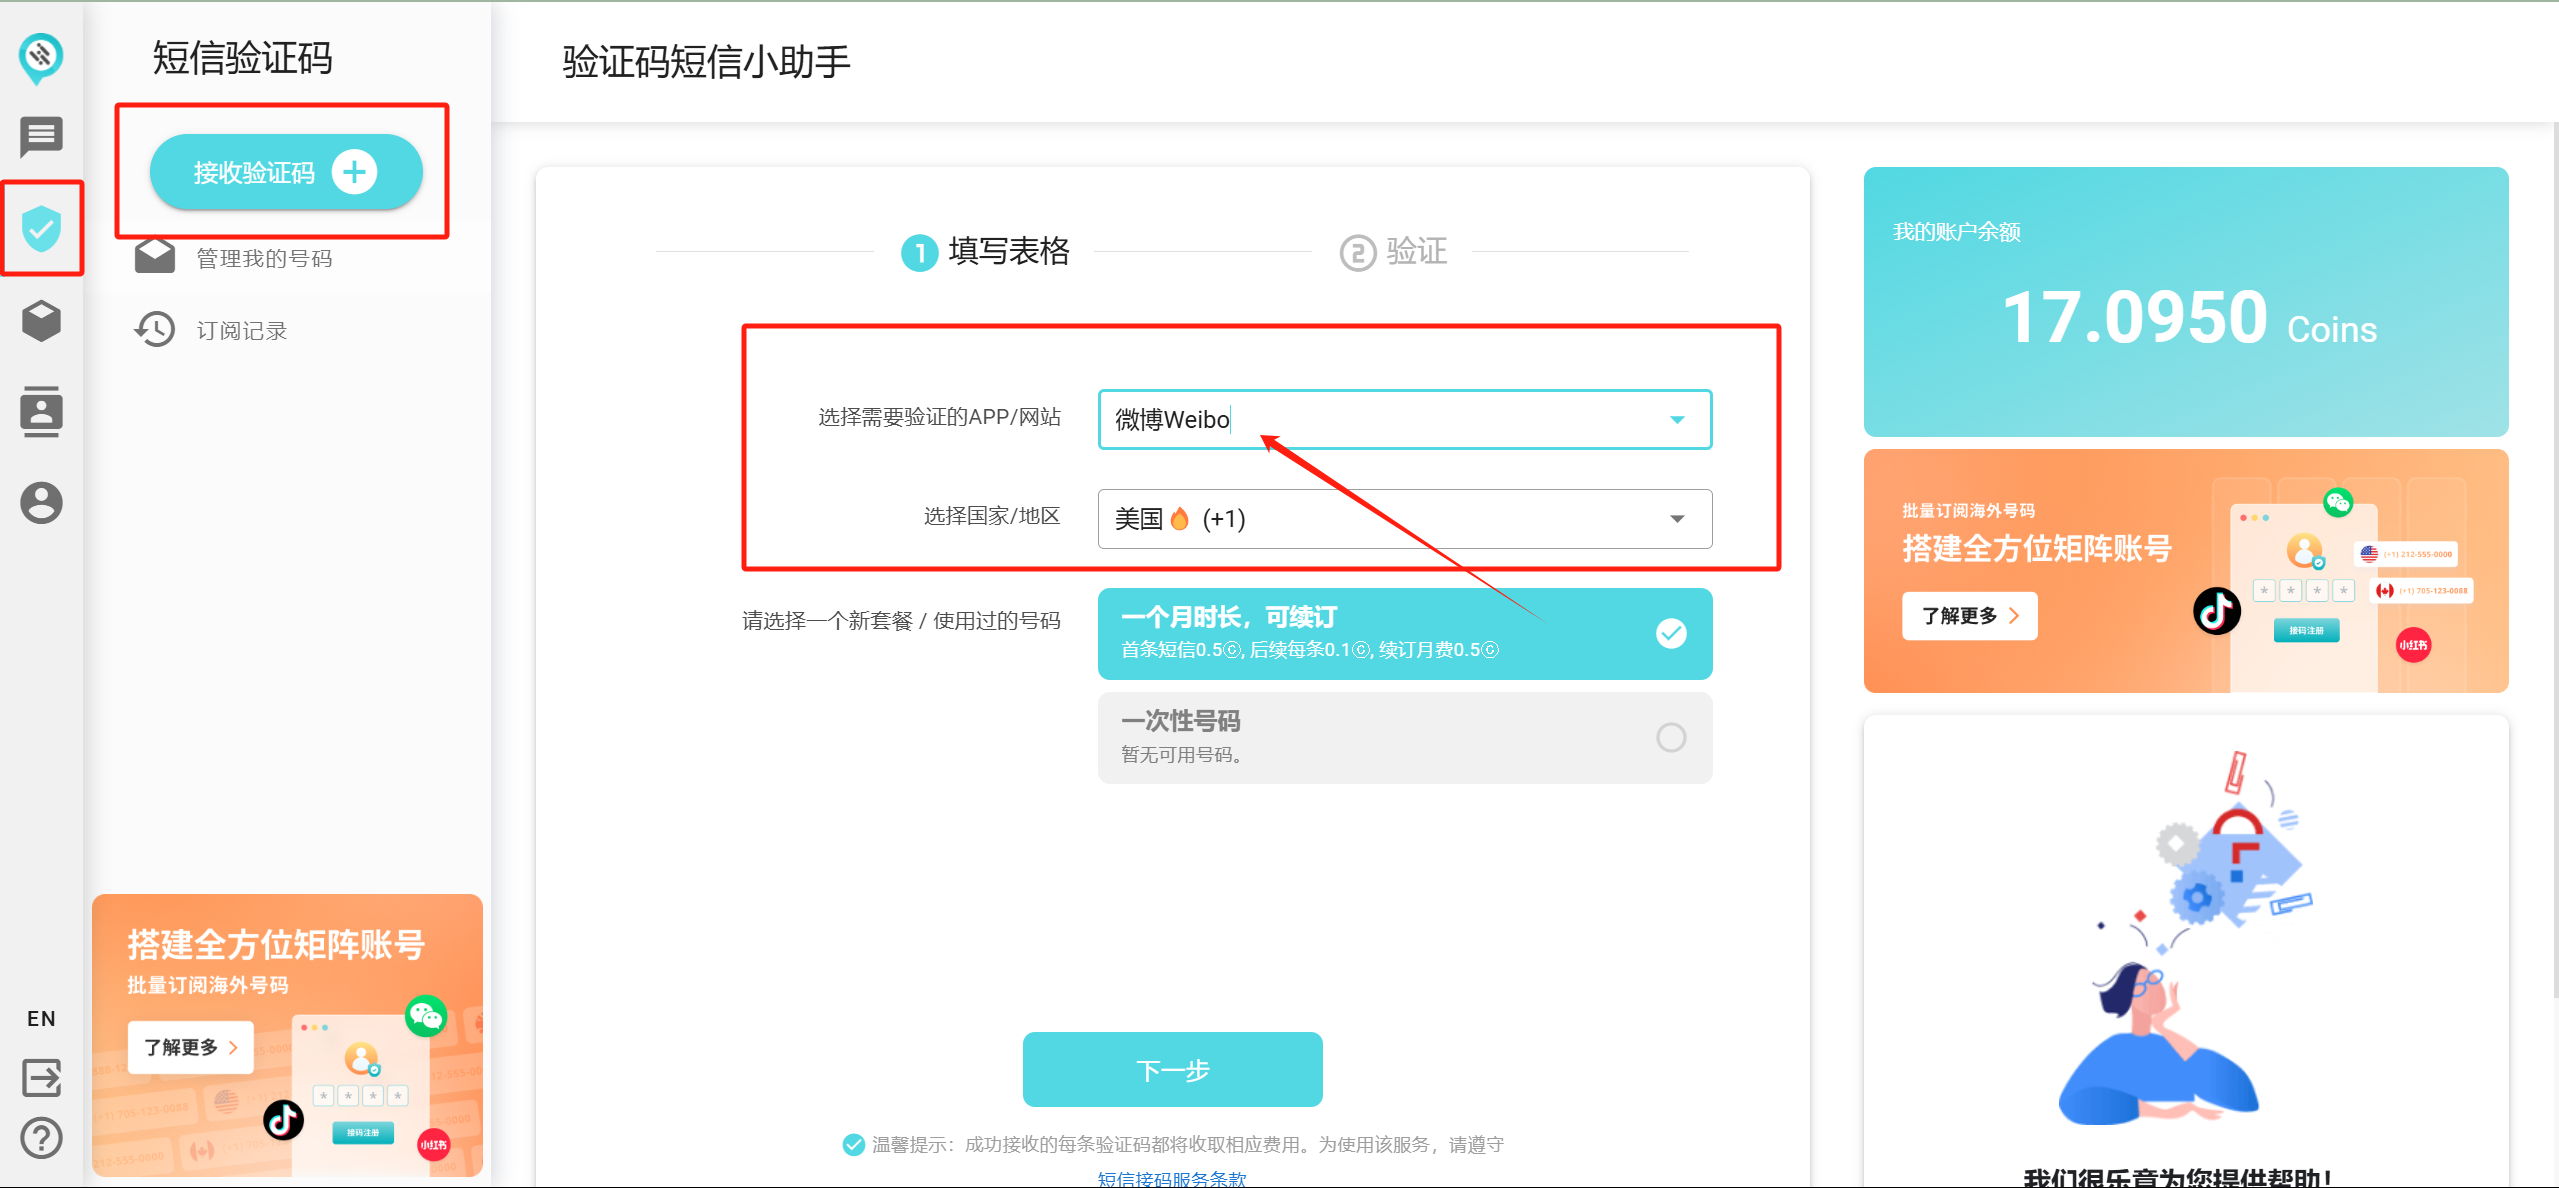Click the WeChat icon in right banner
Screen dimensions: 2559x1188
(2338, 502)
